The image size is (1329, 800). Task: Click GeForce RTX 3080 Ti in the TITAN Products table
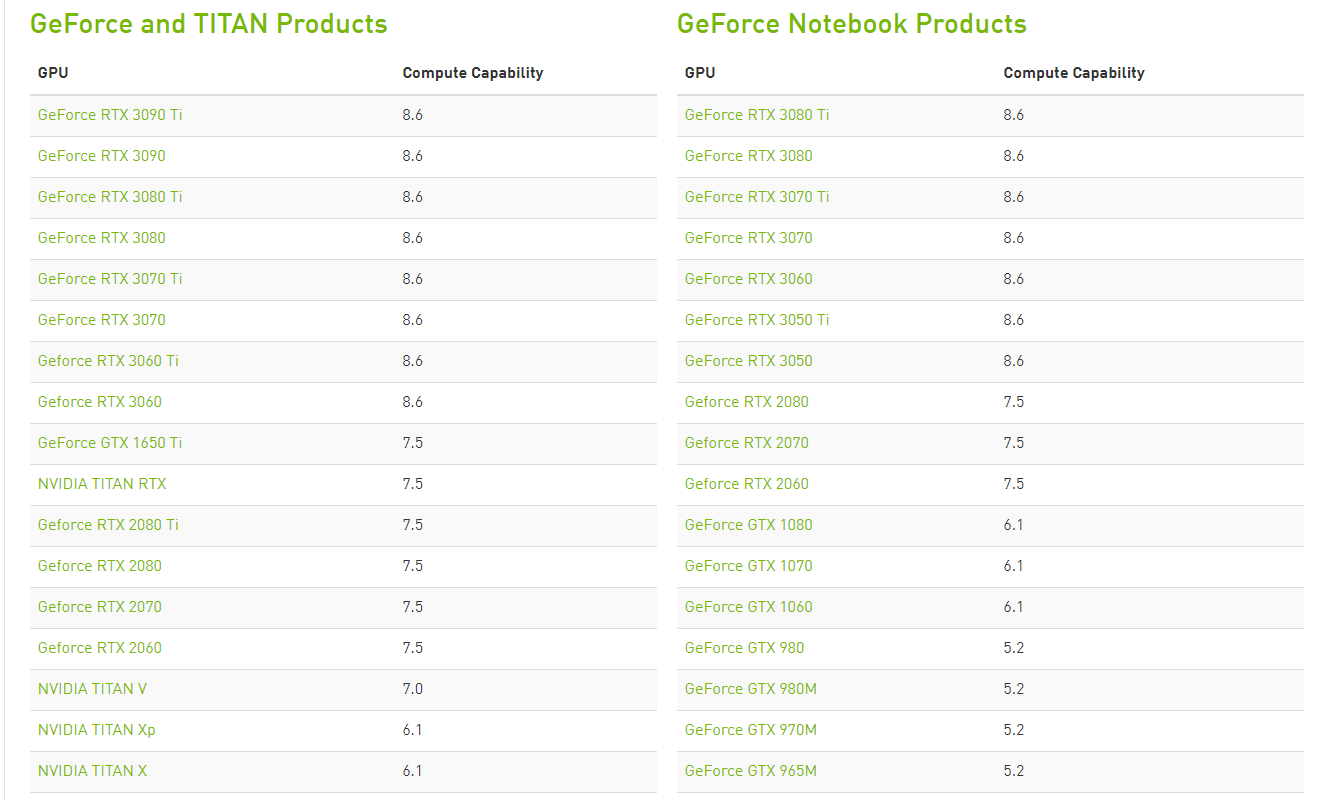point(110,197)
